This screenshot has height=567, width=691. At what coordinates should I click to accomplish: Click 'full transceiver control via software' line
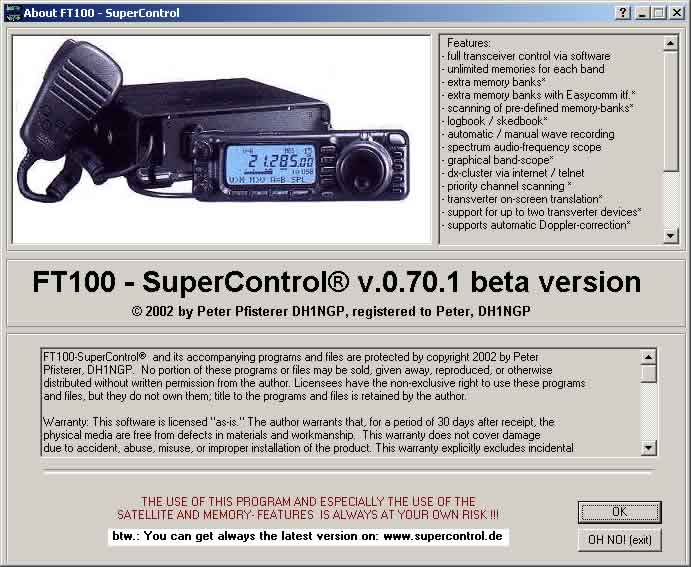(x=528, y=56)
